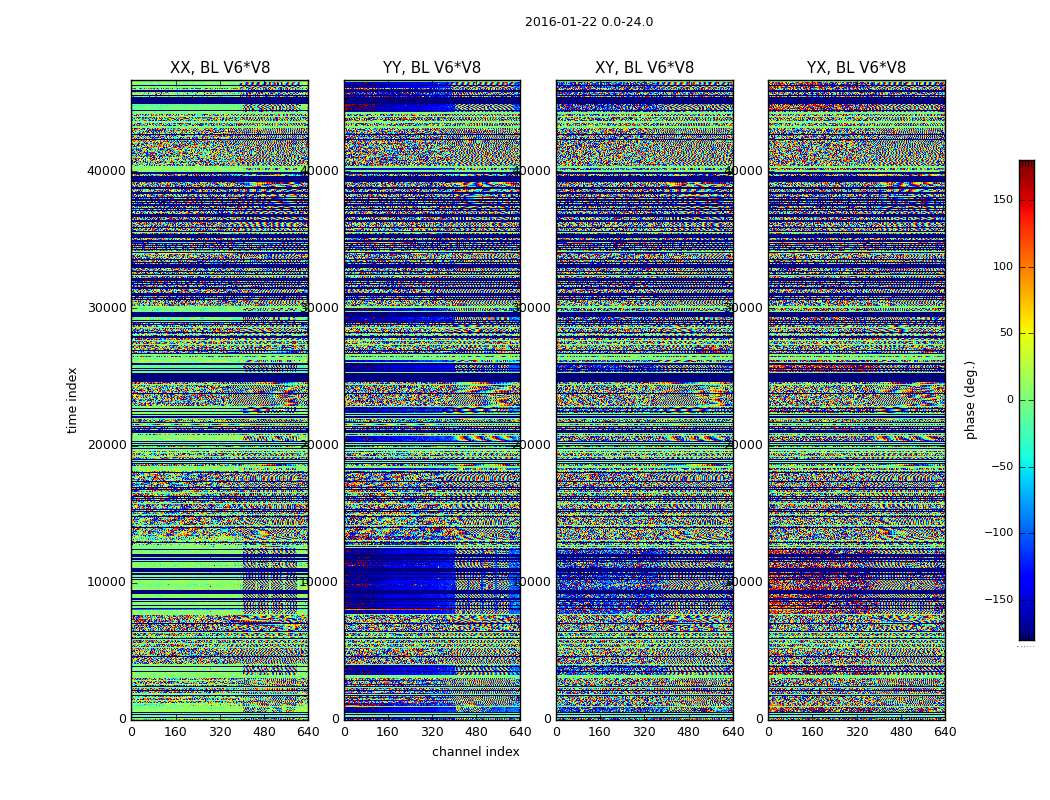Select the "XX, BL V6*V8" subplot title

[219, 68]
